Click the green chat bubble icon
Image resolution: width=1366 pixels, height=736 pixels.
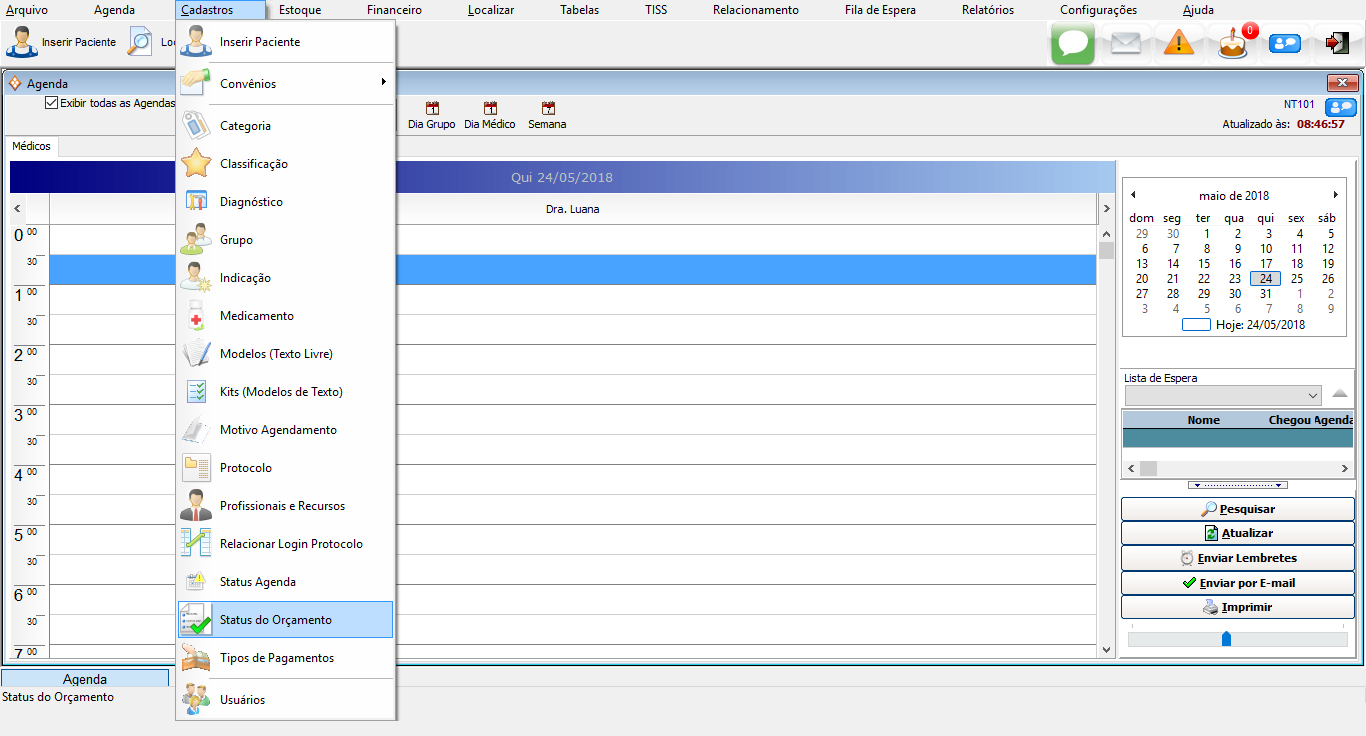(1072, 43)
